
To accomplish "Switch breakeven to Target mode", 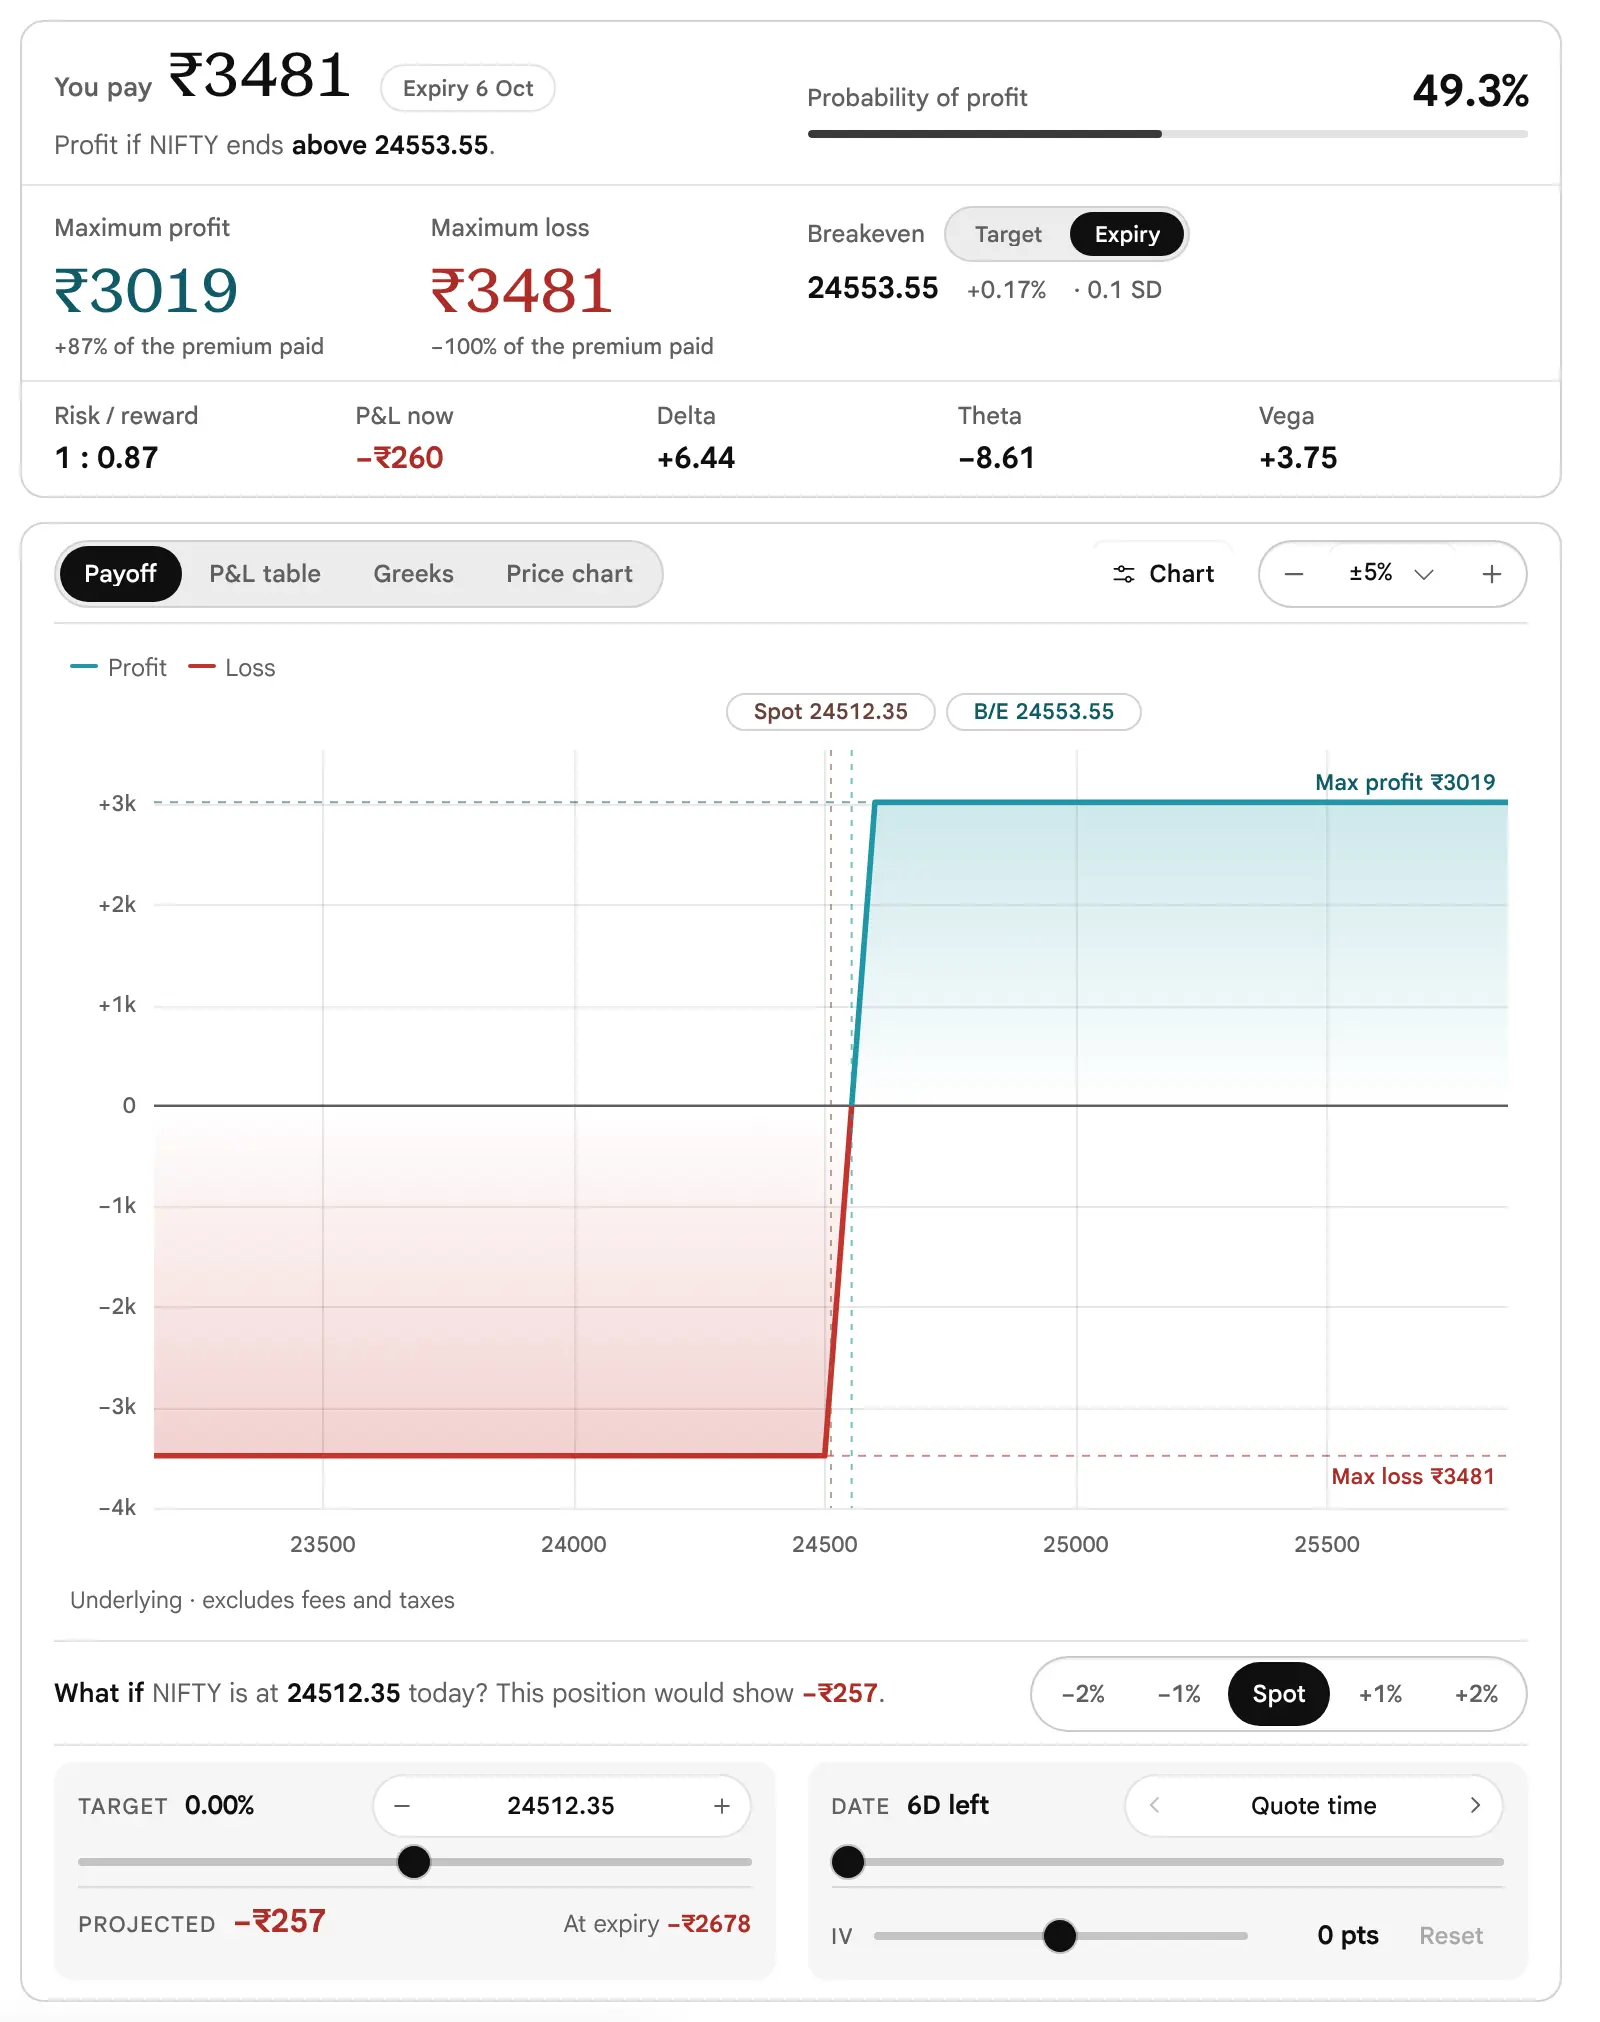I will [x=1008, y=234].
